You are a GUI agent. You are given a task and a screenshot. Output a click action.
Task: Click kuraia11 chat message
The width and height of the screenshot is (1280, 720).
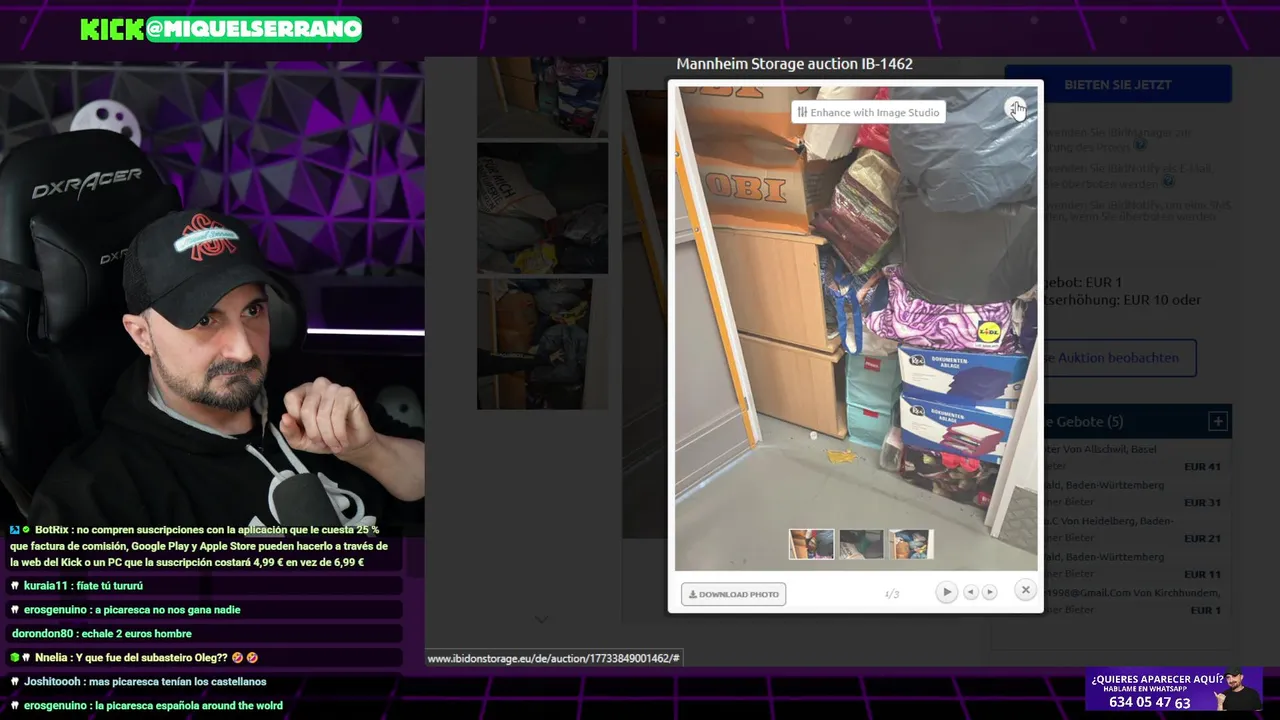tap(205, 586)
